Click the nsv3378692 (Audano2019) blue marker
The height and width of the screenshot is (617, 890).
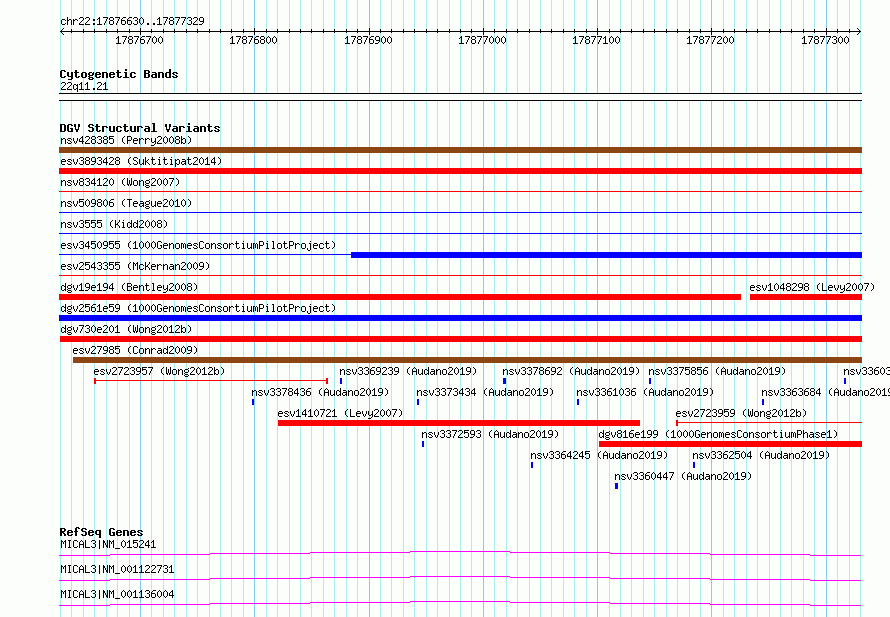click(x=504, y=381)
